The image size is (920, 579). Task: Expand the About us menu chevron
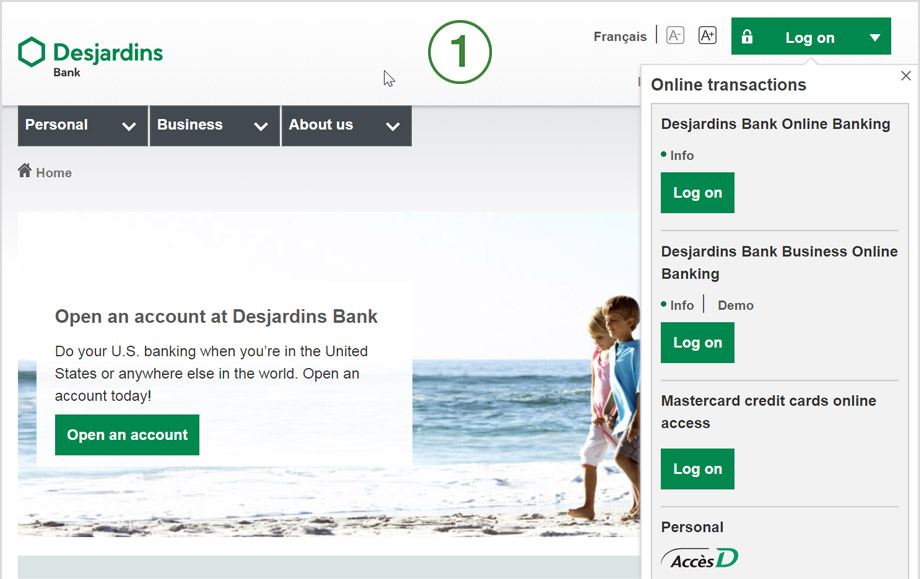393,126
